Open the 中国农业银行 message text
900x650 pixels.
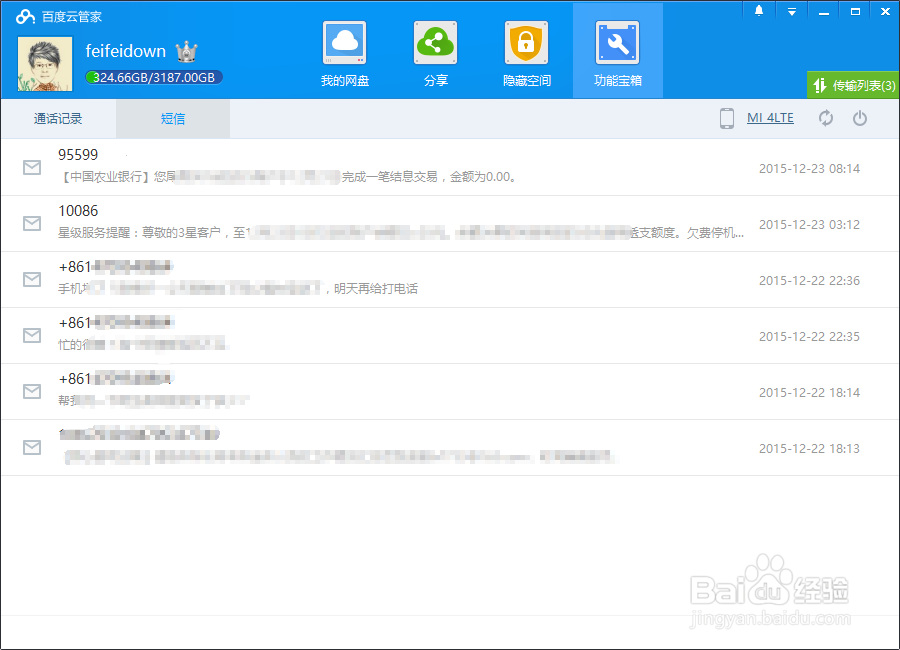290,177
